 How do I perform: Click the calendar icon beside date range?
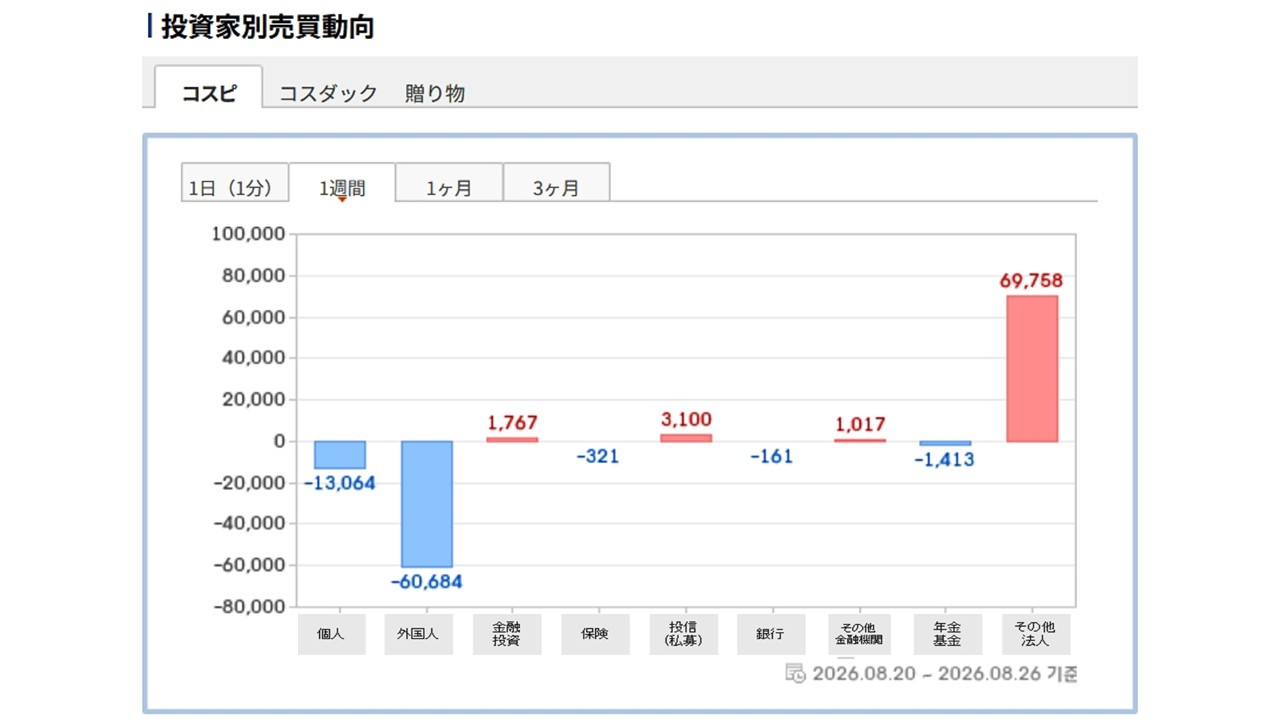click(x=796, y=673)
